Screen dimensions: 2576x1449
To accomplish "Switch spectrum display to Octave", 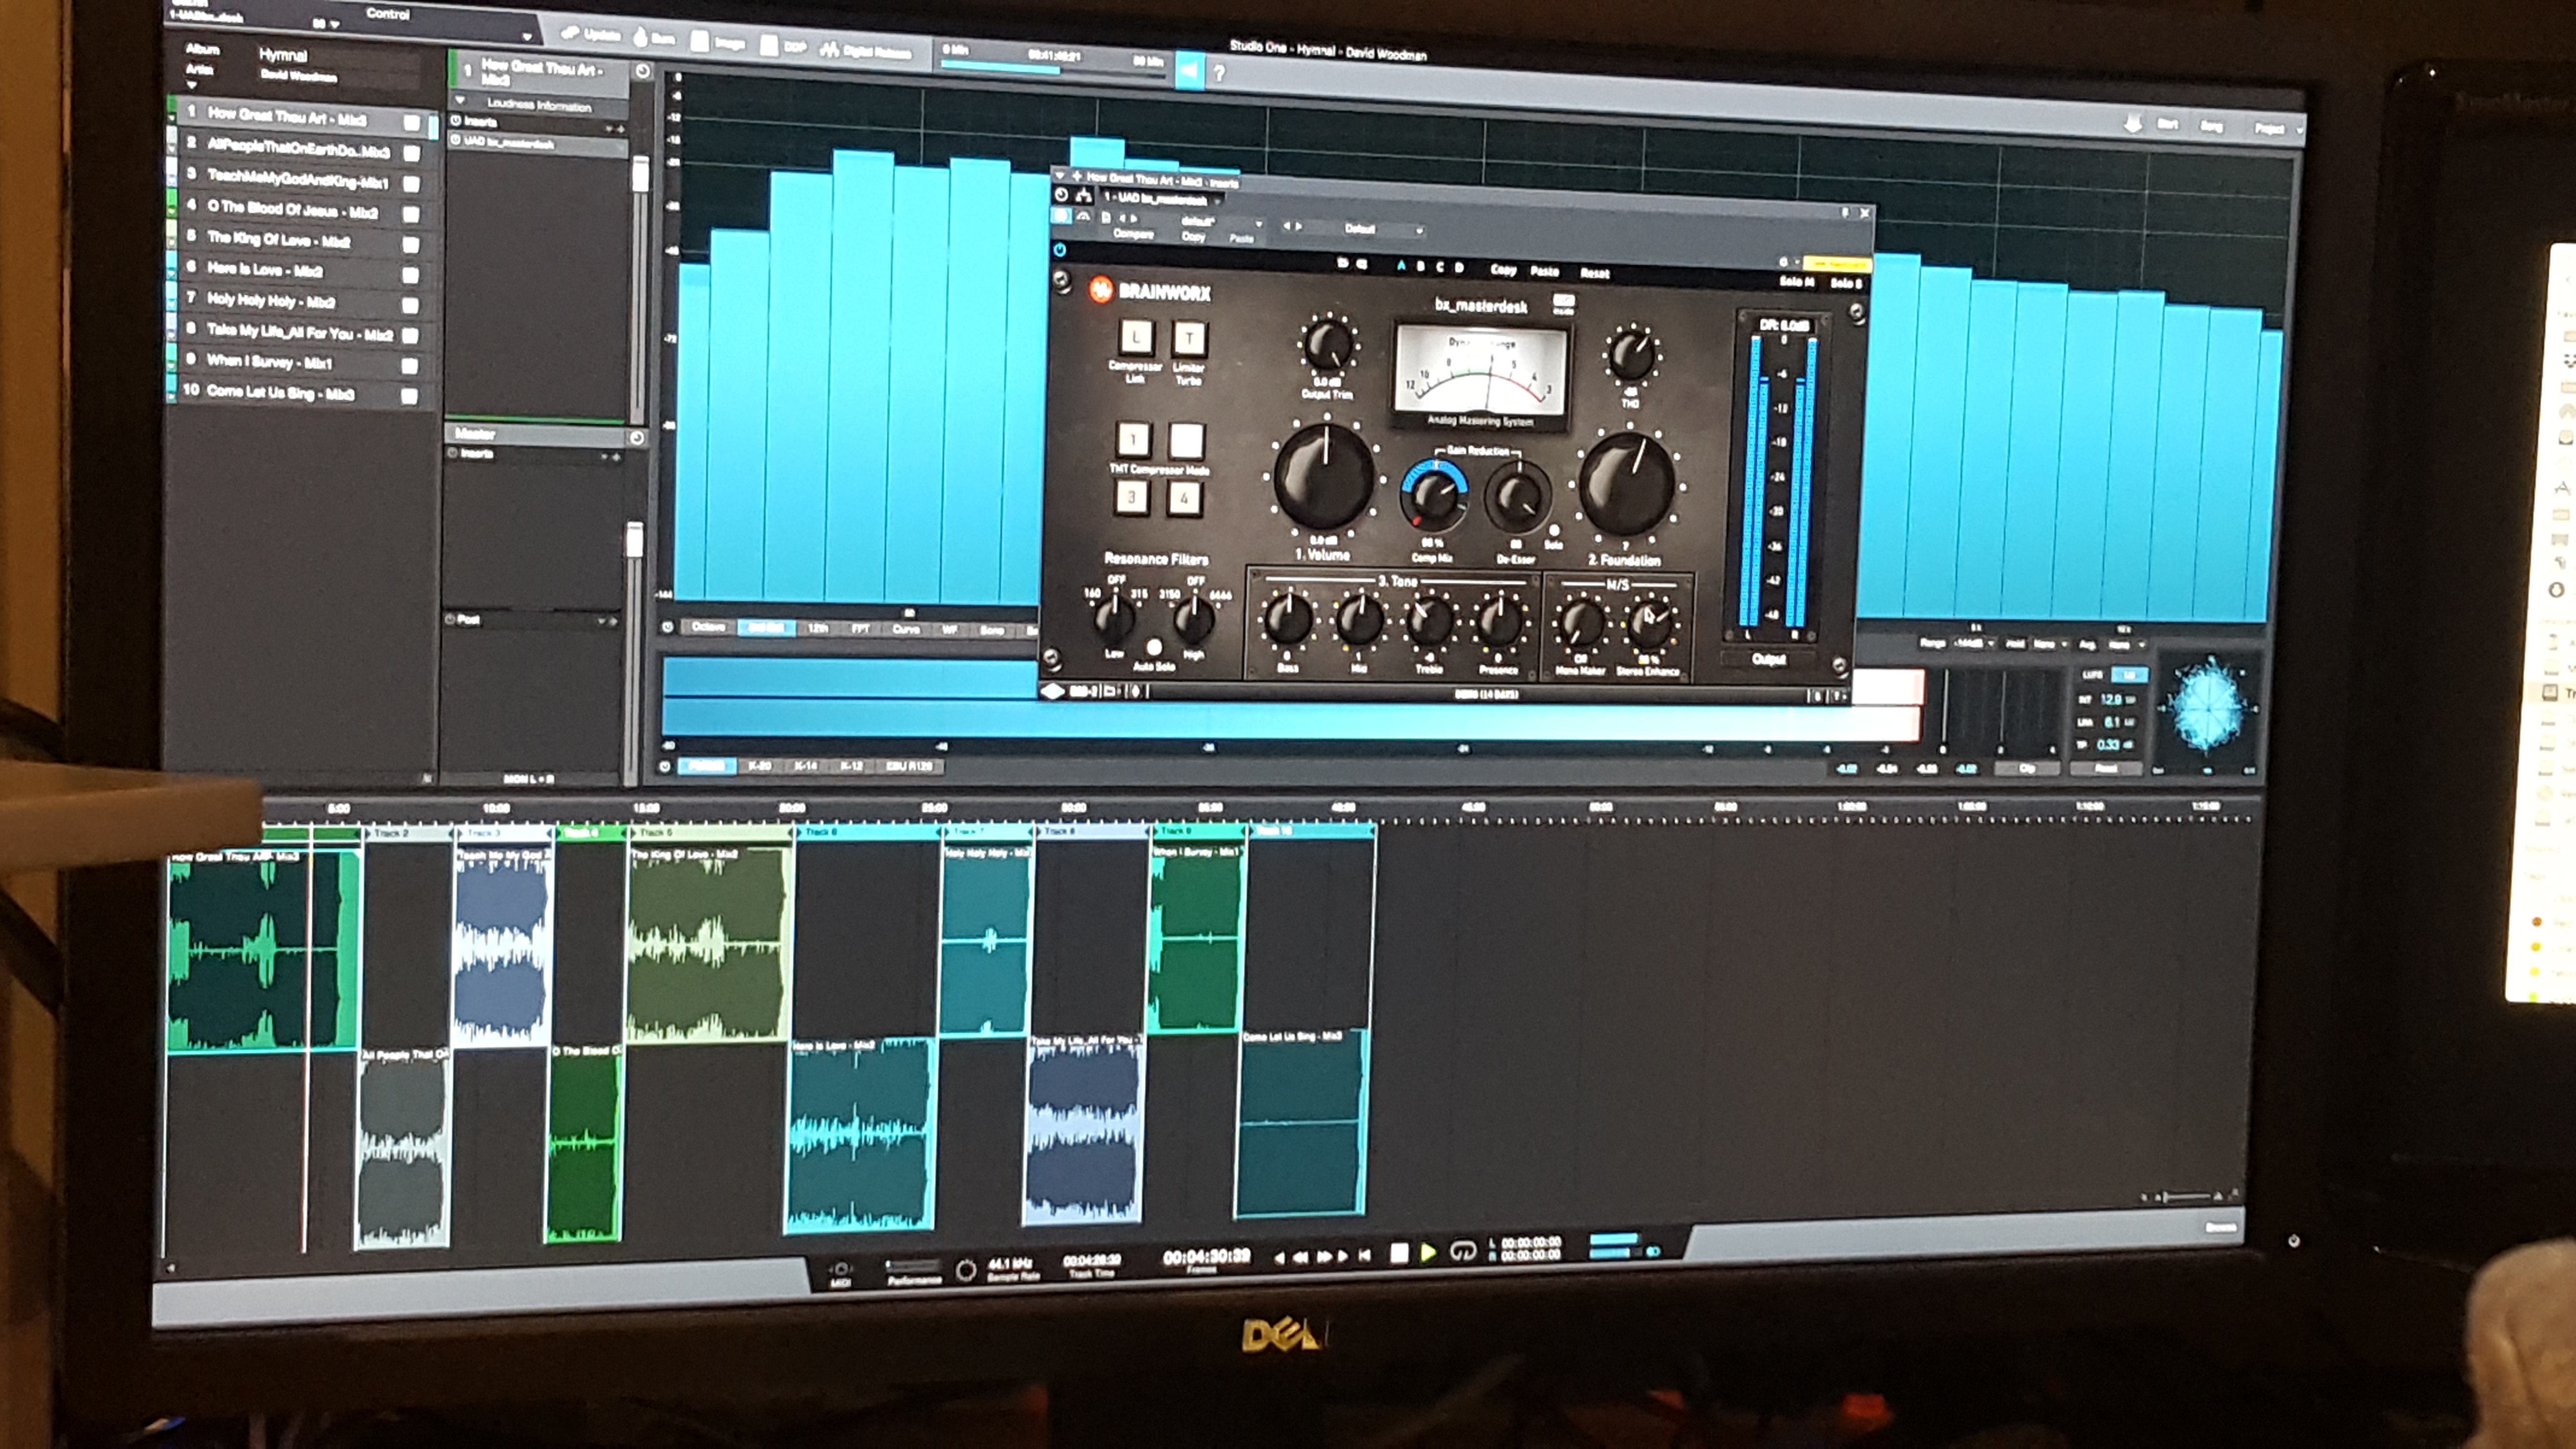I will 708,626.
